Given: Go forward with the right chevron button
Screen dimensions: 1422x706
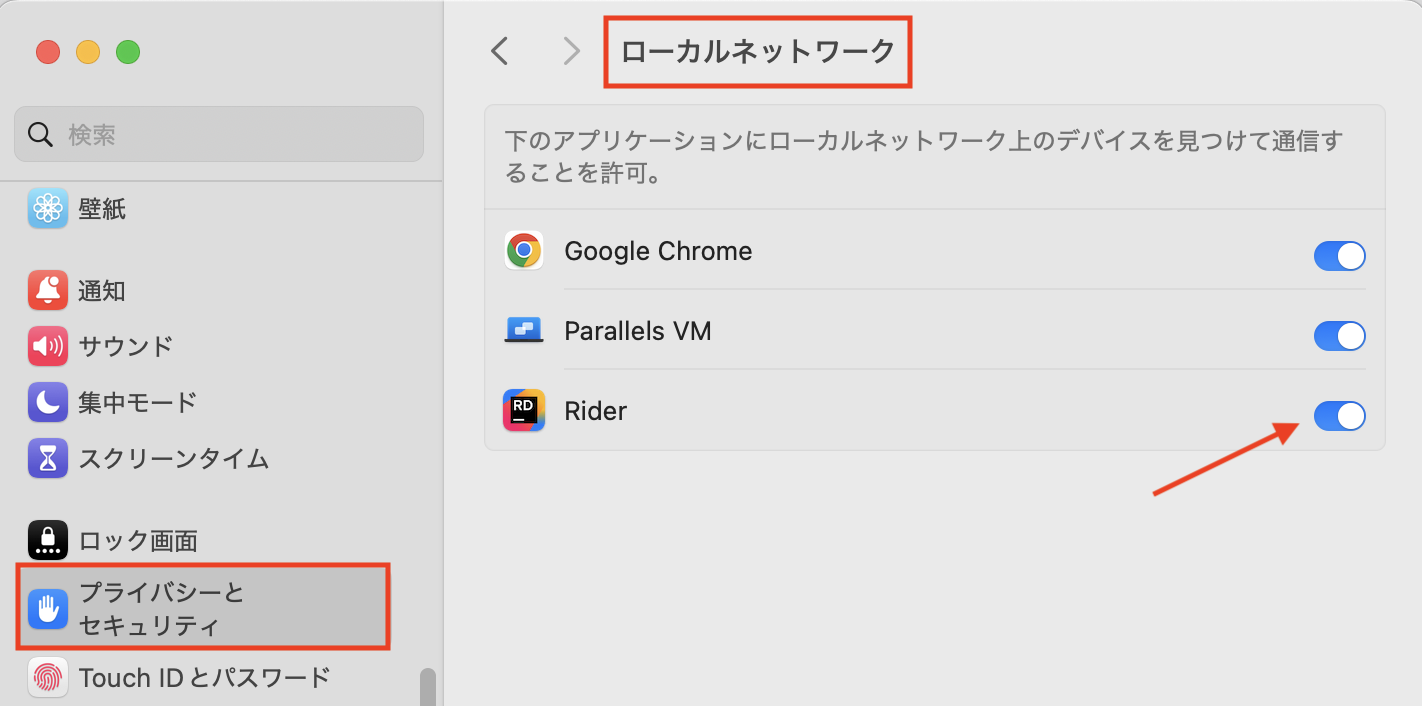Looking at the screenshot, I should 571,51.
